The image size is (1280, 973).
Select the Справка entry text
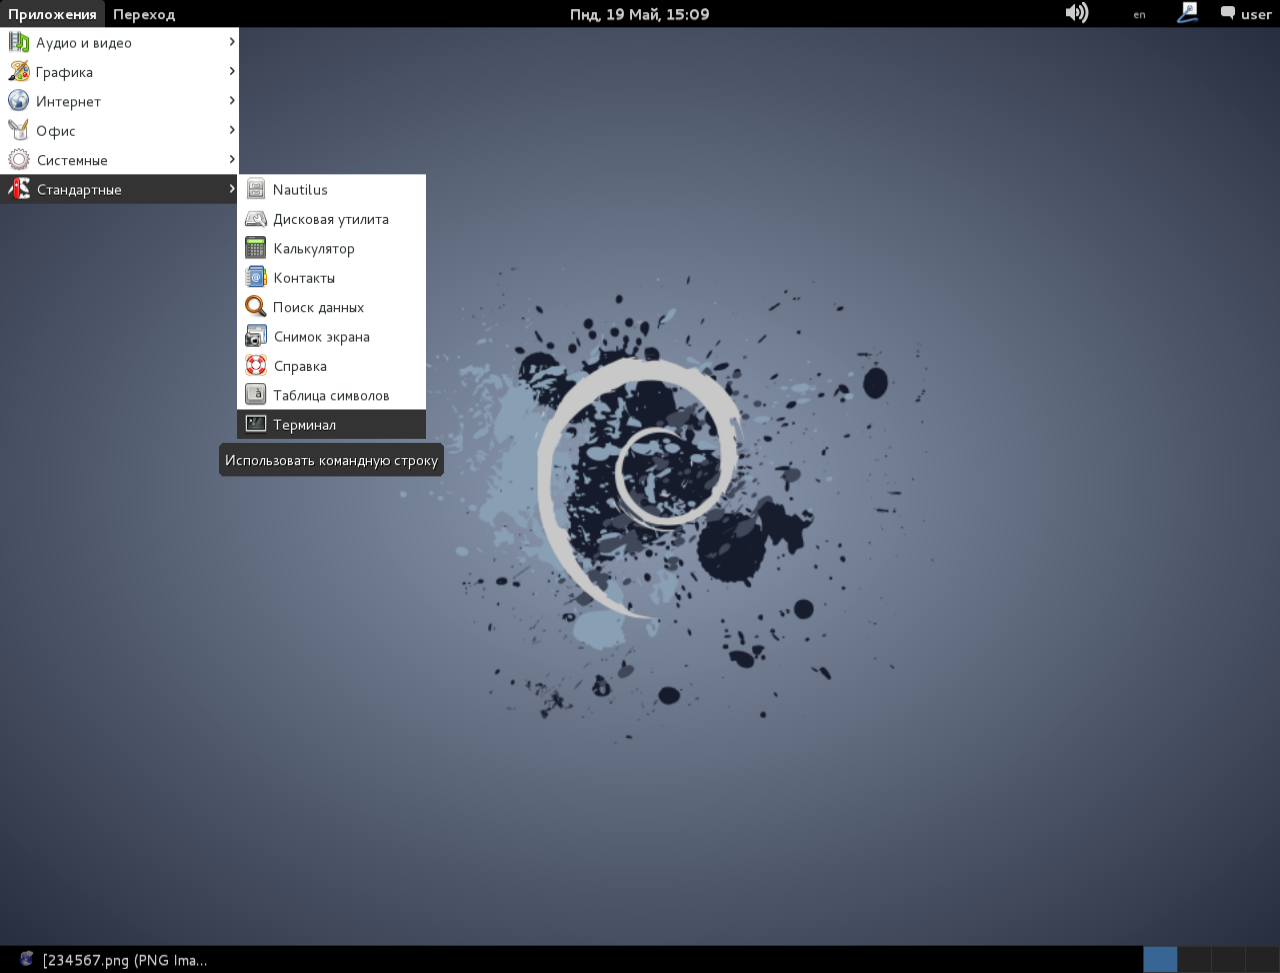(300, 366)
